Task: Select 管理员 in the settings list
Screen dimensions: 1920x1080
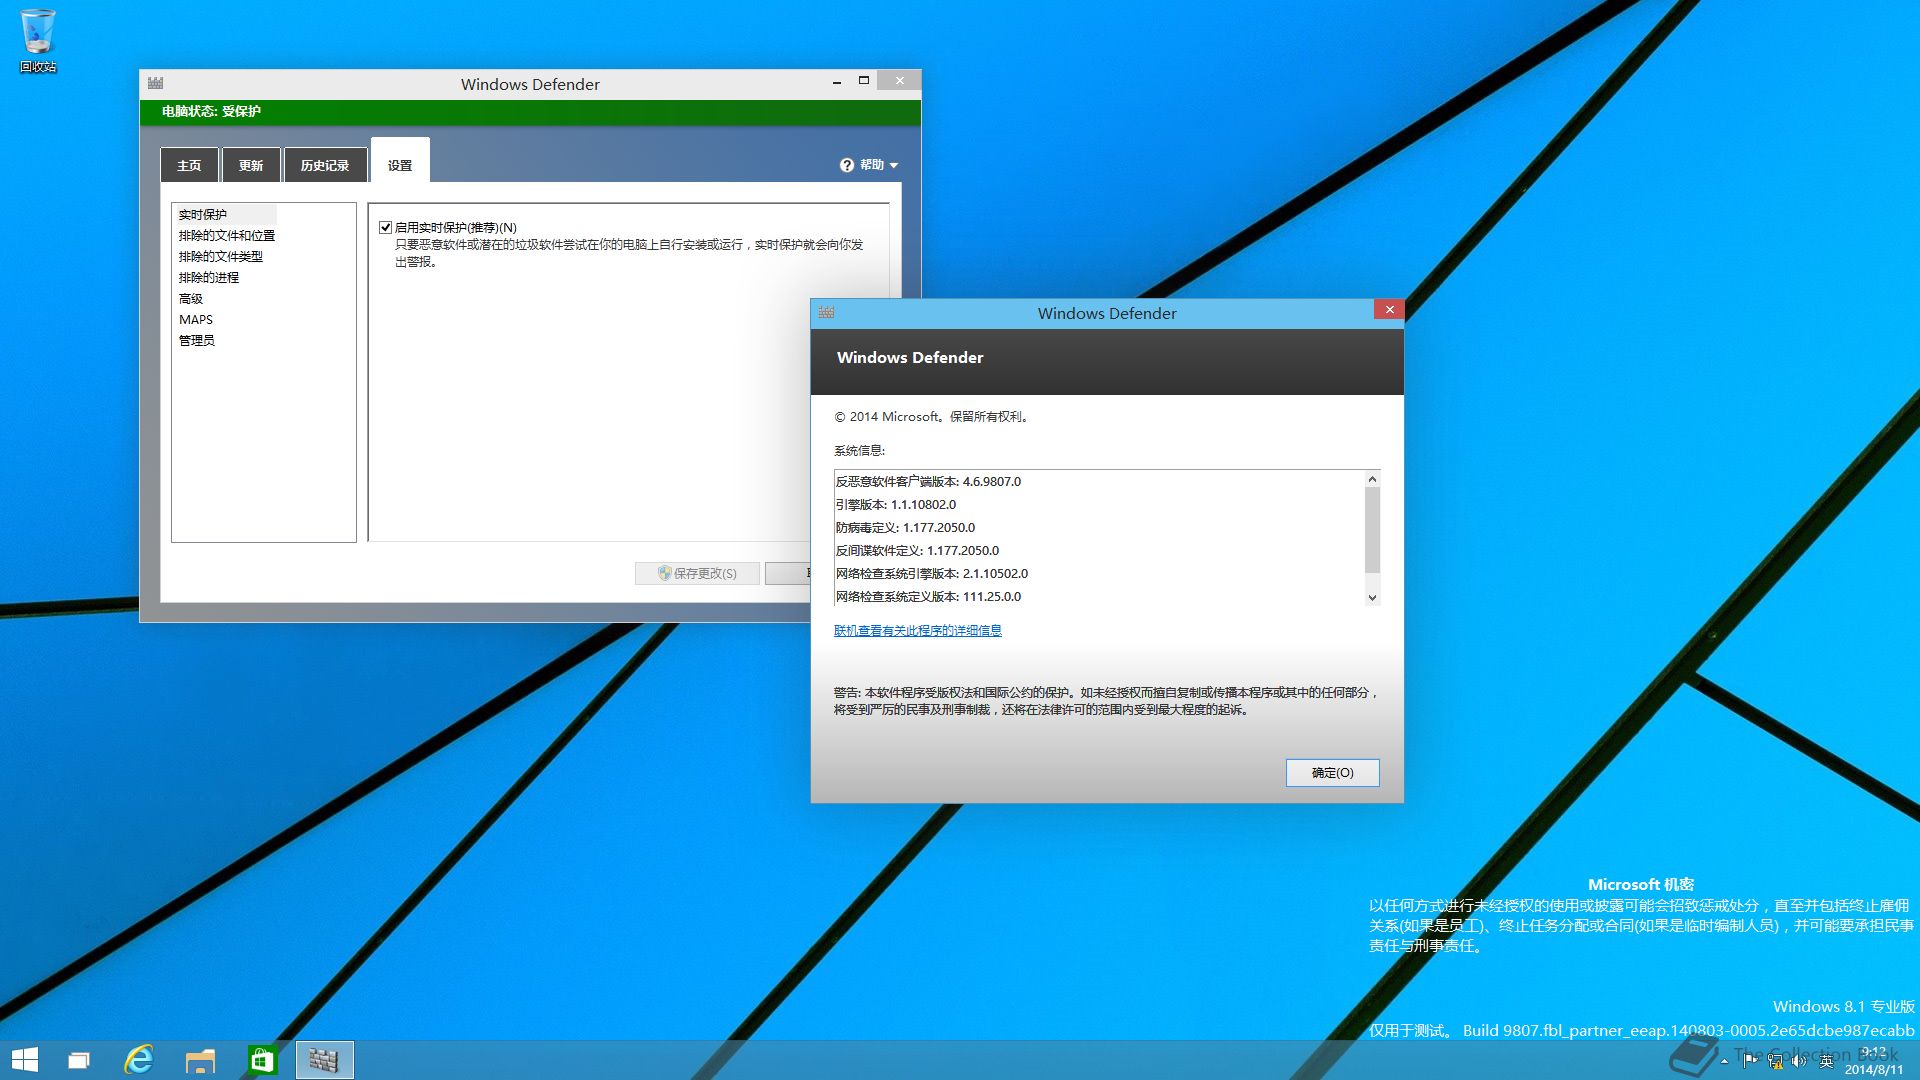Action: 197,340
